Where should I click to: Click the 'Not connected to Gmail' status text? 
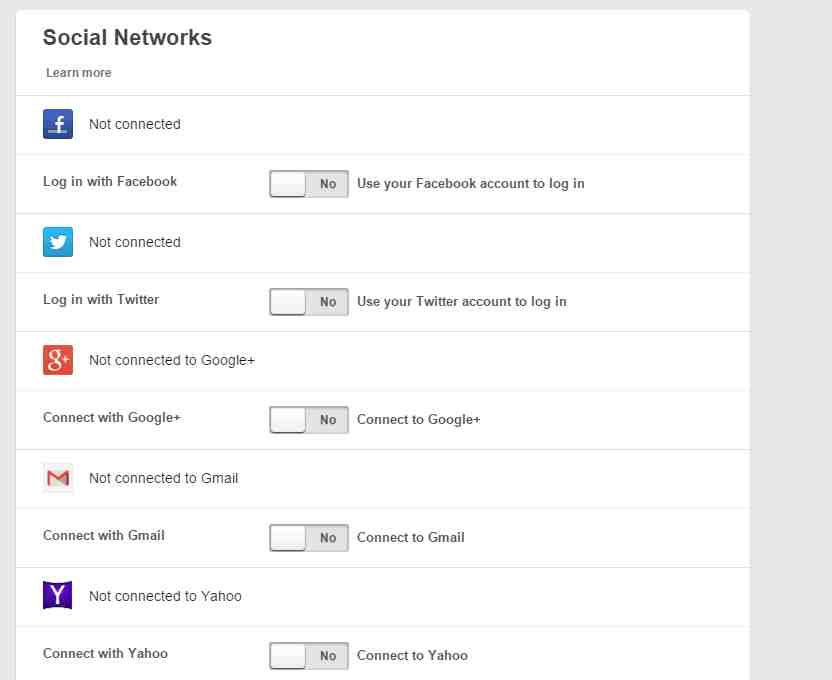163,478
